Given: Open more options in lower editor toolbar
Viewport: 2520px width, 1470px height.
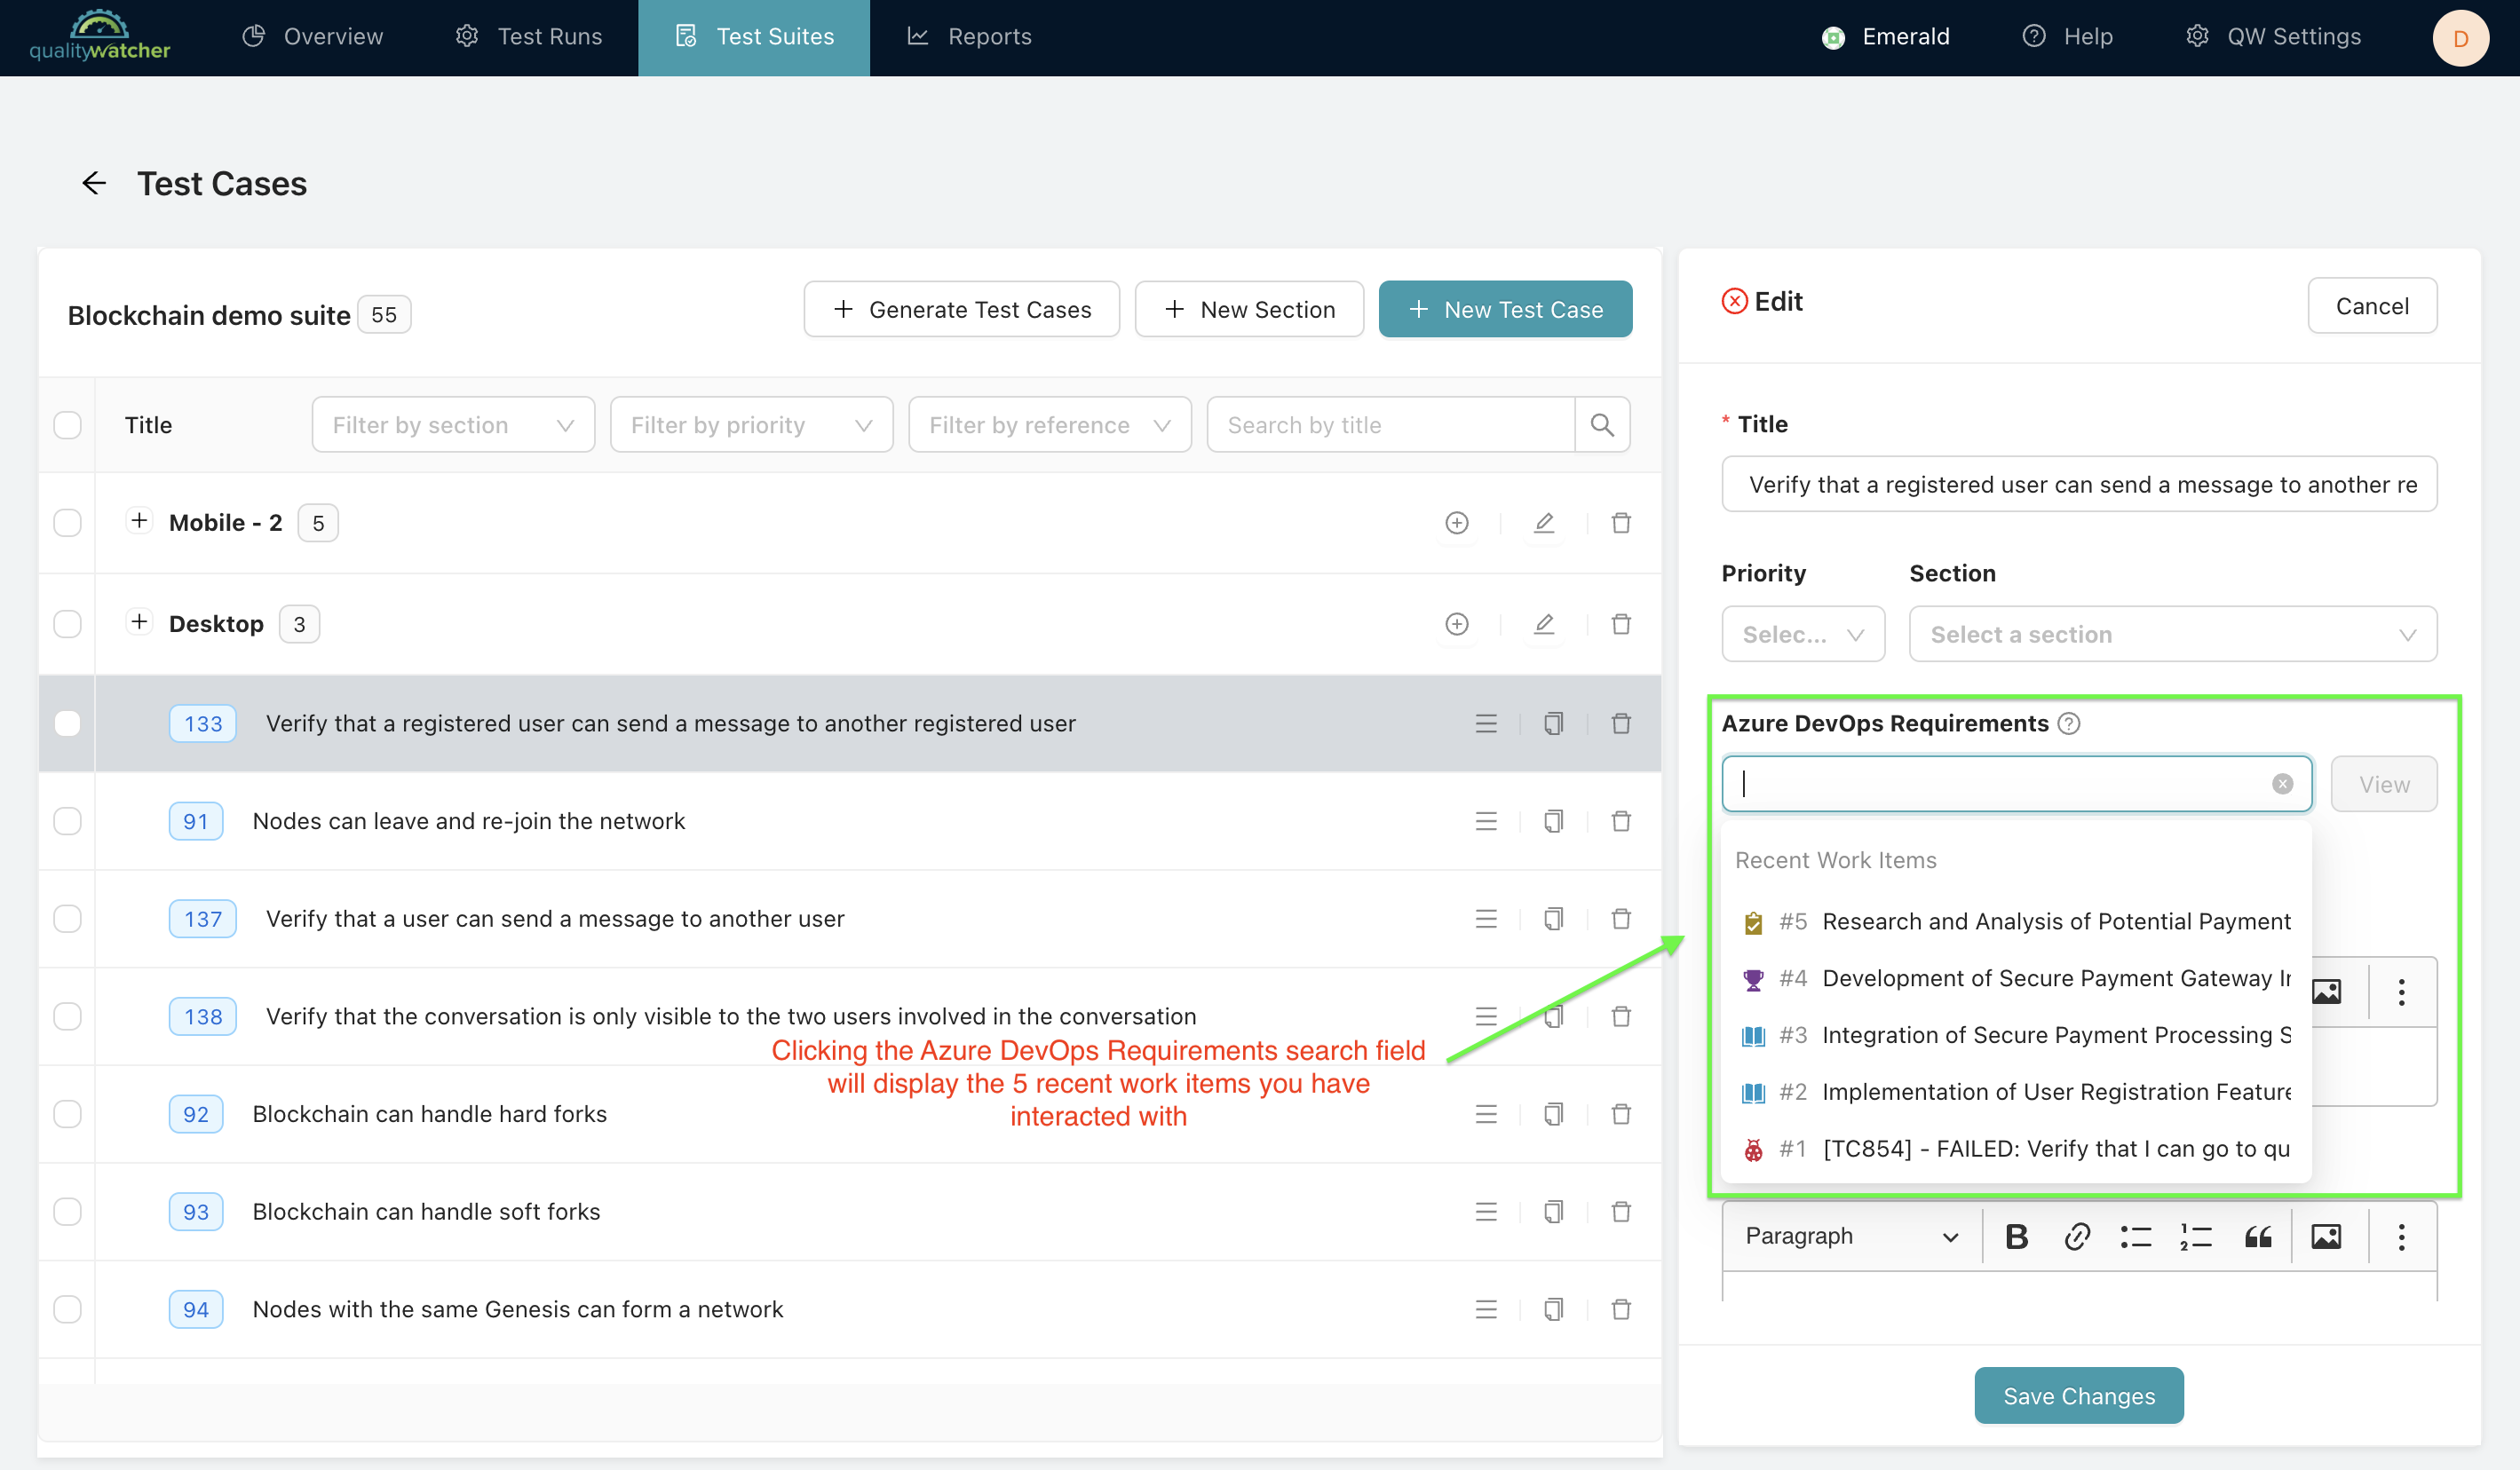Looking at the screenshot, I should pyautogui.click(x=2401, y=1237).
